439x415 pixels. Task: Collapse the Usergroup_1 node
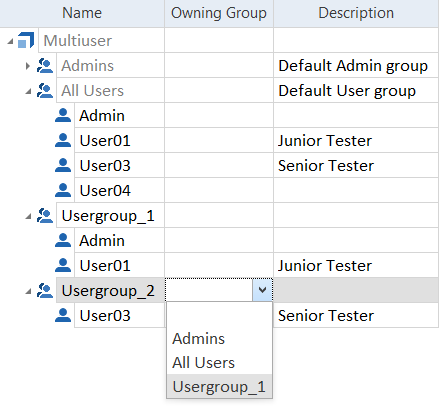pyautogui.click(x=28, y=216)
